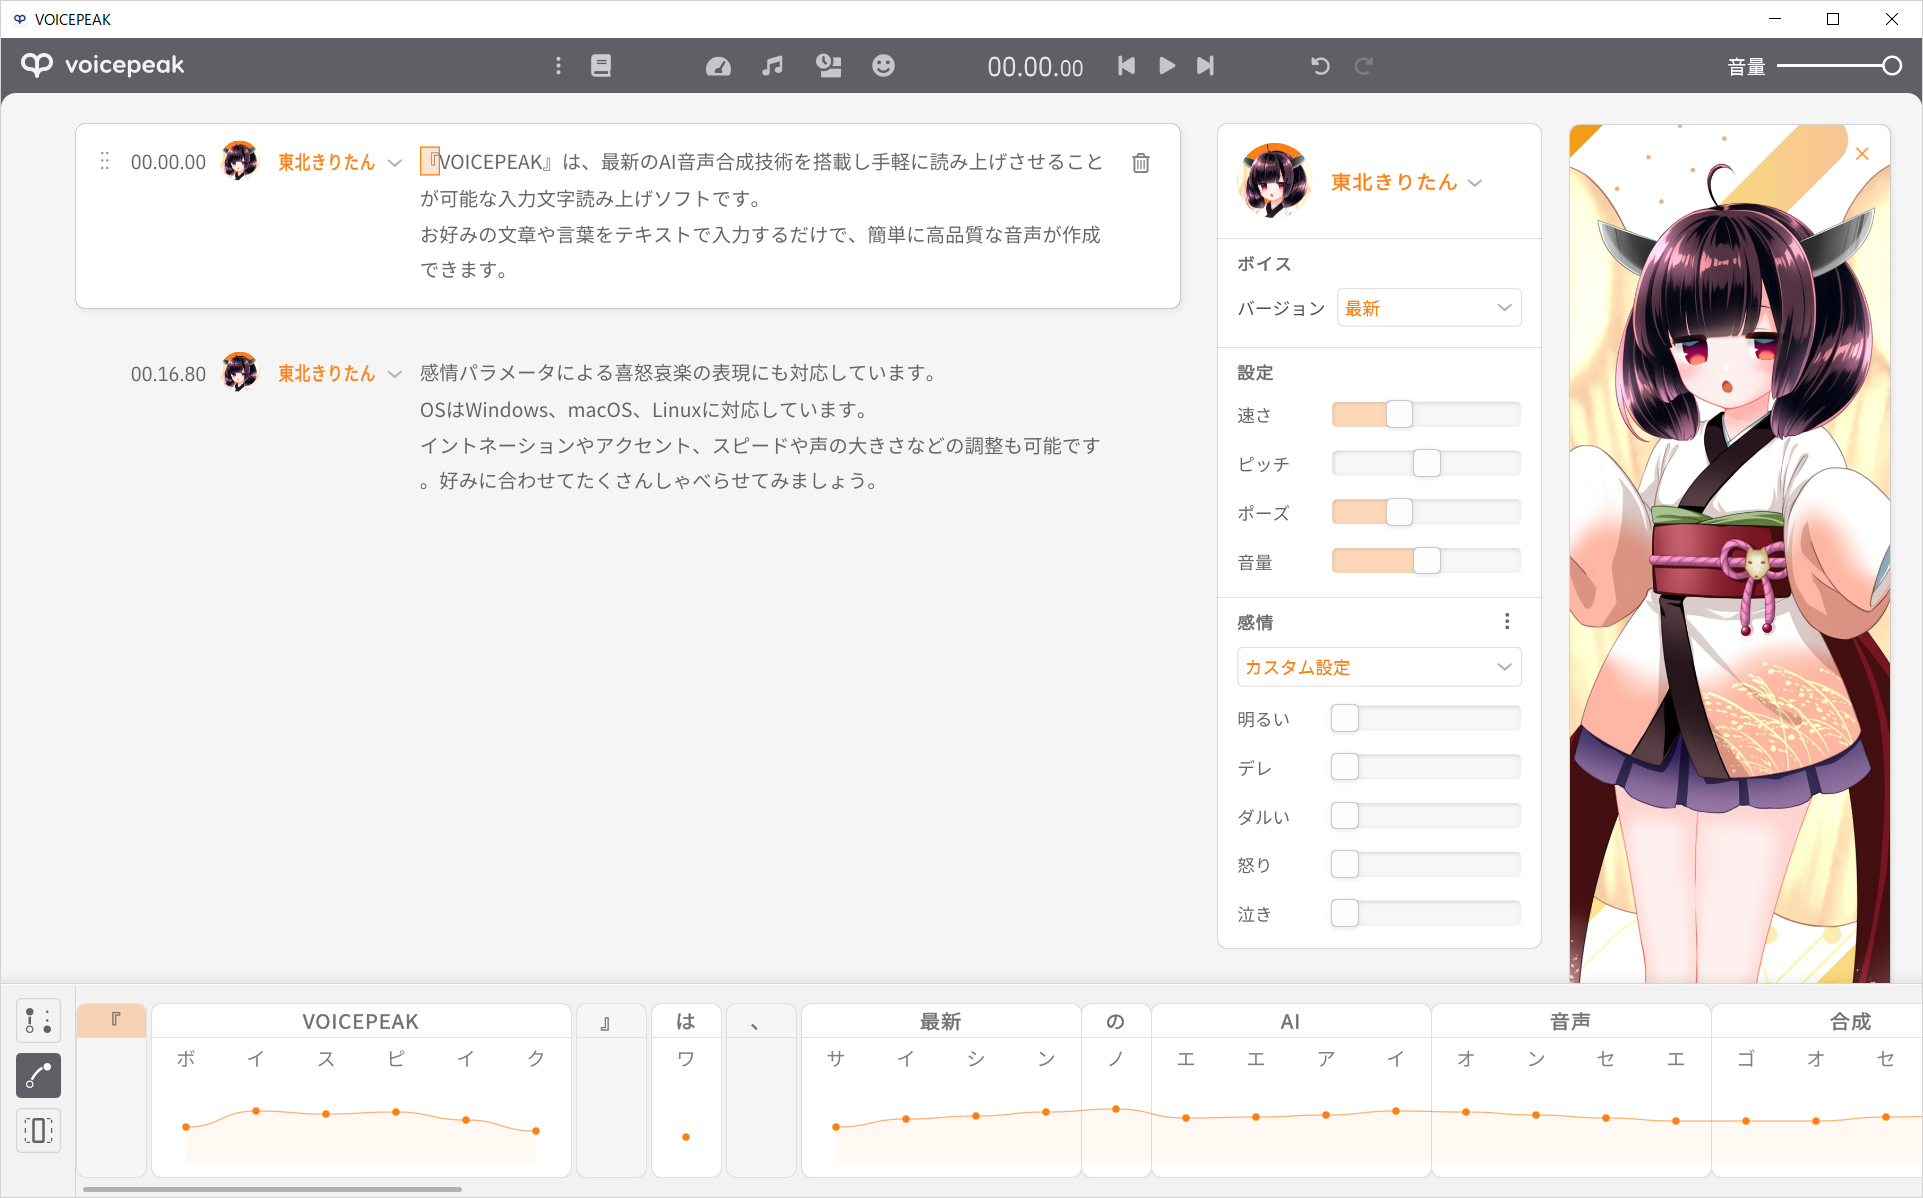
Task: Open the カスタム設定 emotion preset dropdown
Action: click(1379, 667)
